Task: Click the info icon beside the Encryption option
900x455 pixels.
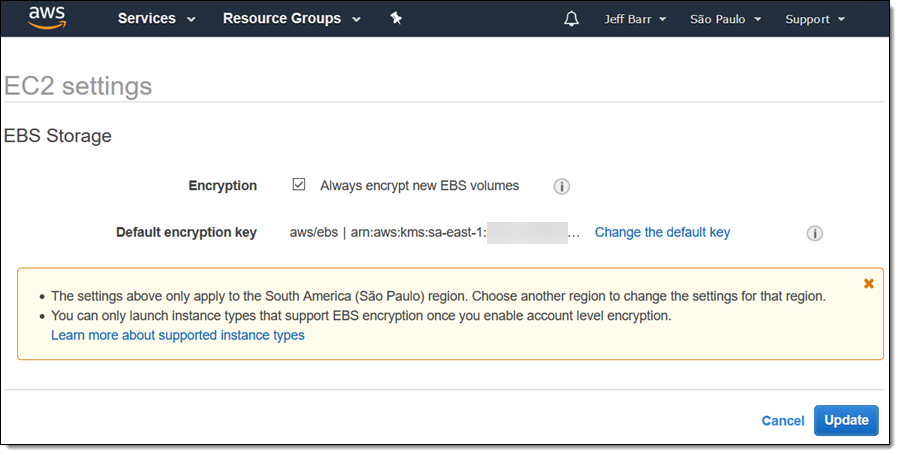Action: 562,186
